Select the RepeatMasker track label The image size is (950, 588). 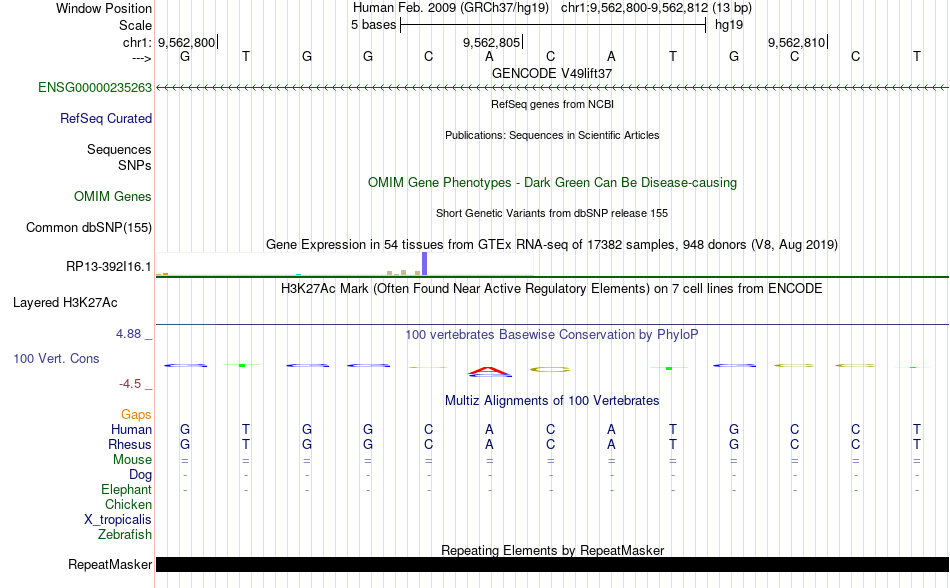110,564
